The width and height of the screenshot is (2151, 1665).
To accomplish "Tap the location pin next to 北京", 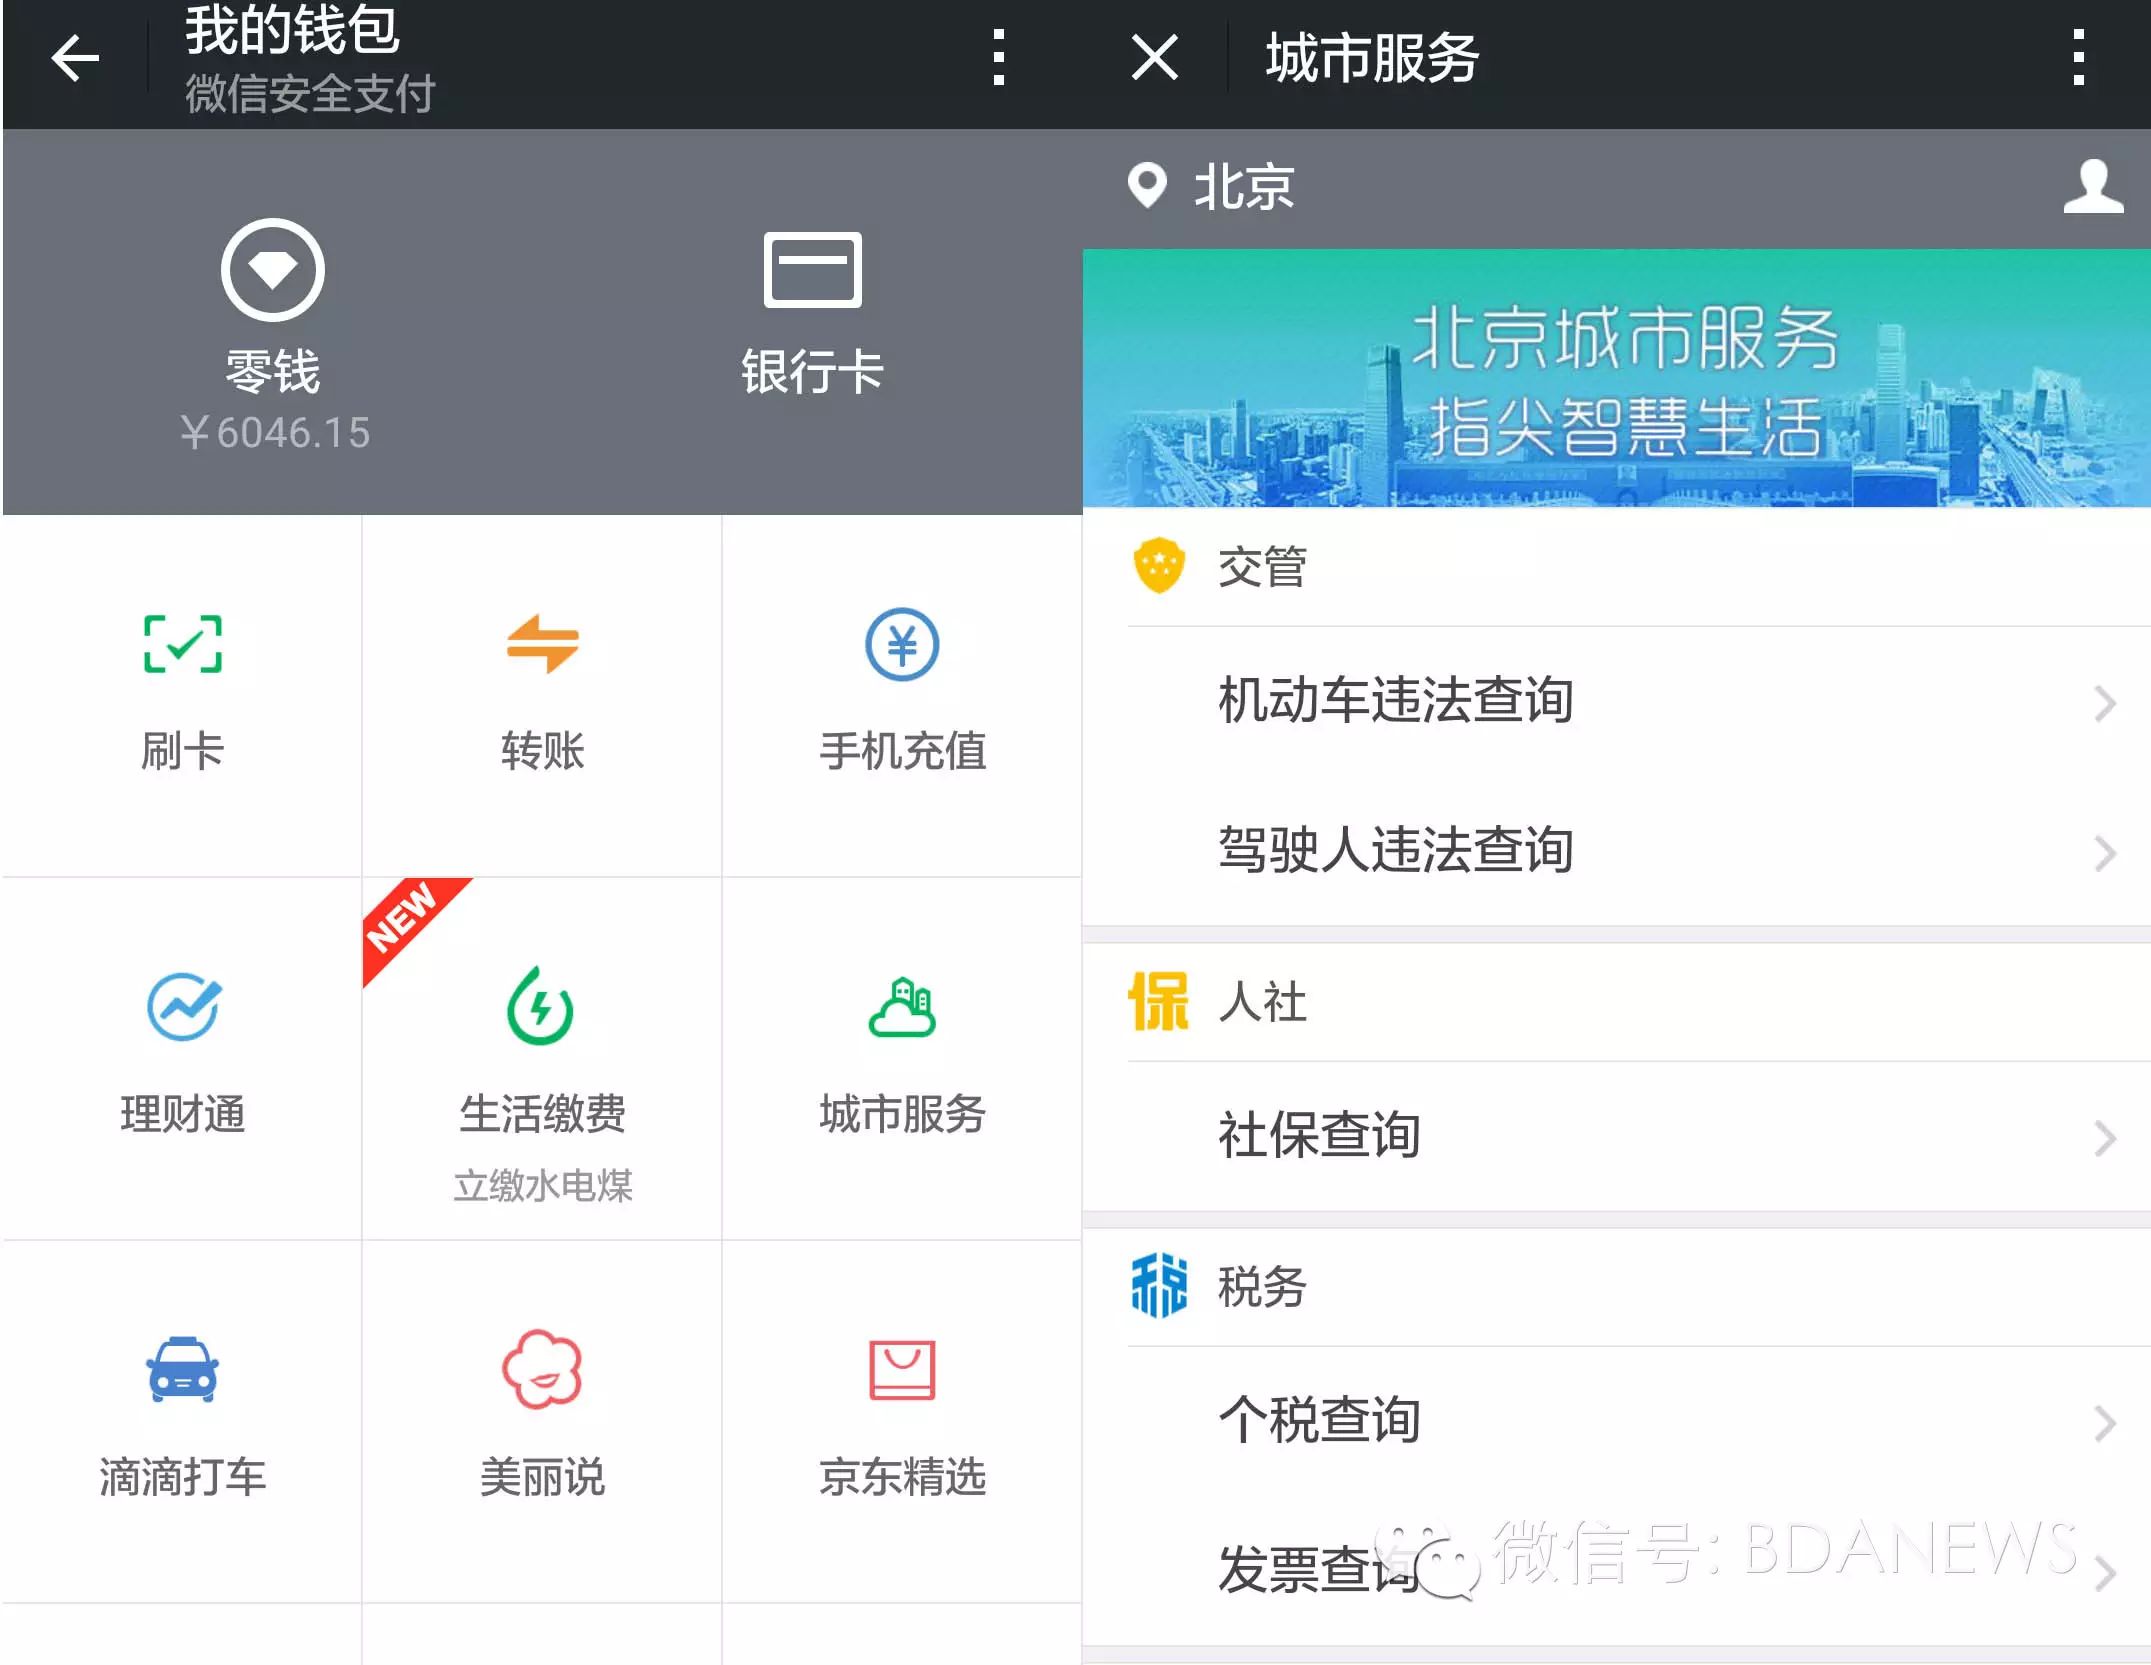I will (1147, 186).
